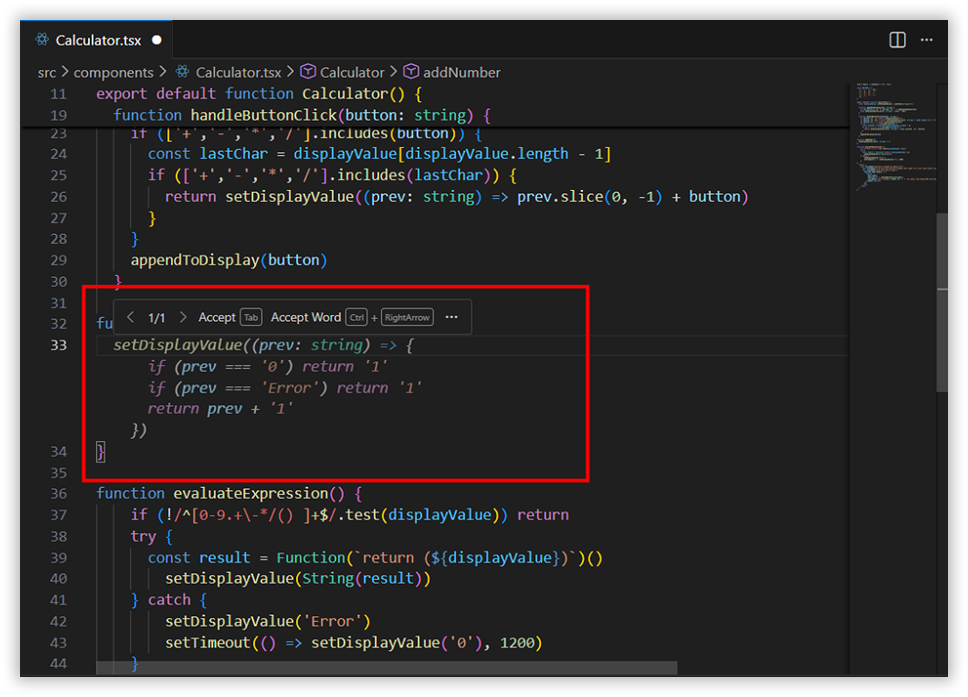The width and height of the screenshot is (968, 697).
Task: Open the Calculator.tsx breadcrumb item
Action: click(238, 73)
